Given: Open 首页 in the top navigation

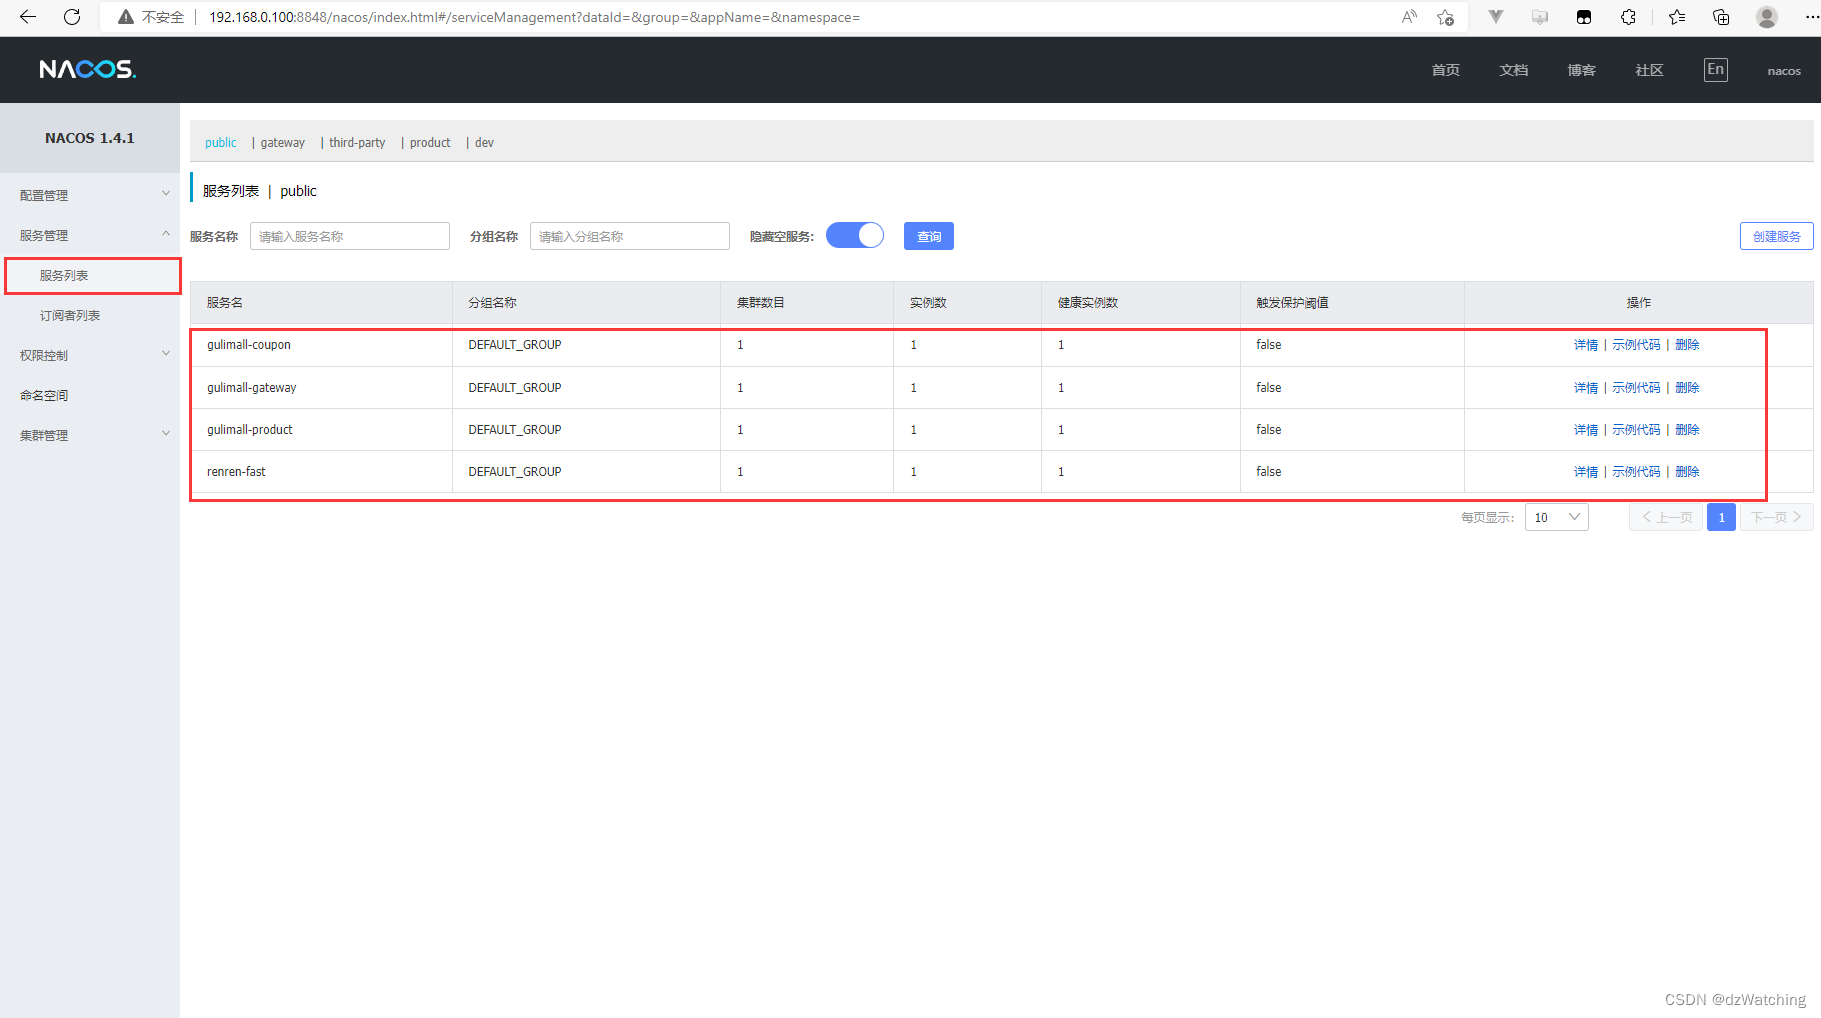Looking at the screenshot, I should tap(1446, 70).
